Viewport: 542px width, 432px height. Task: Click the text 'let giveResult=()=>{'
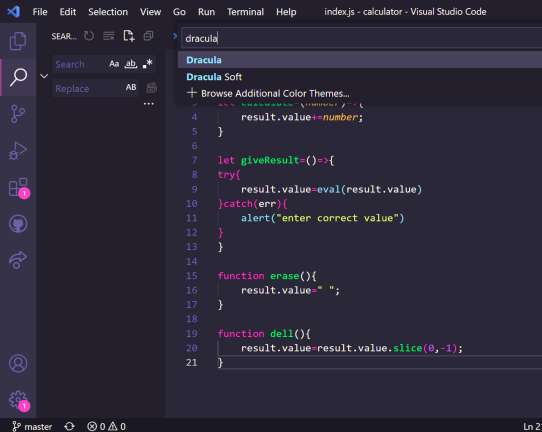pyautogui.click(x=276, y=160)
